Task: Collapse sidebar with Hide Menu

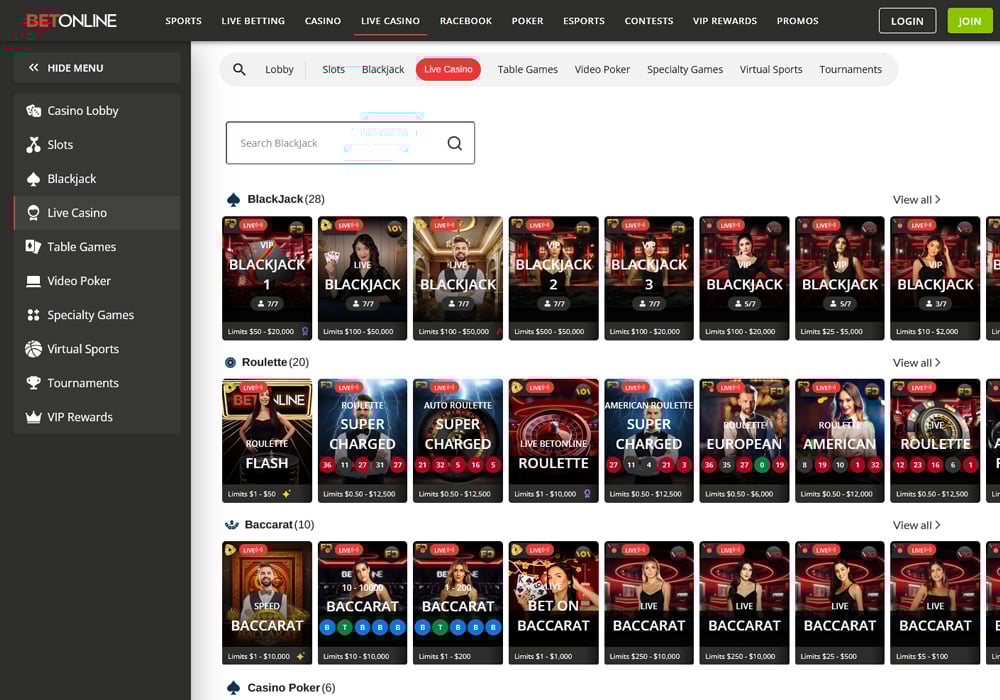Action: click(x=66, y=68)
